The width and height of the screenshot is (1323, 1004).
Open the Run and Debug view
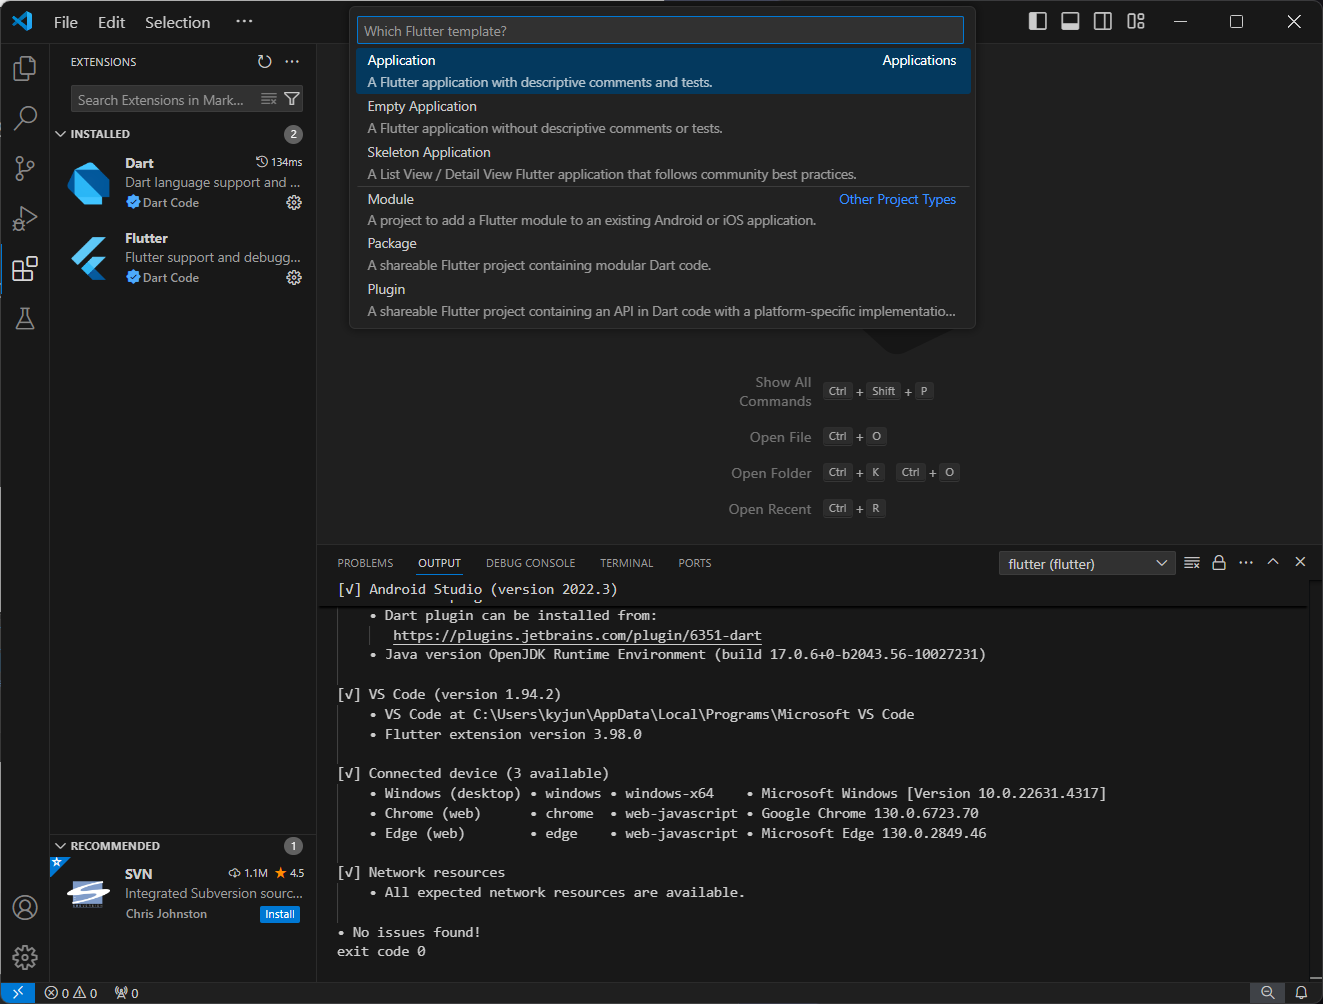[x=25, y=218]
